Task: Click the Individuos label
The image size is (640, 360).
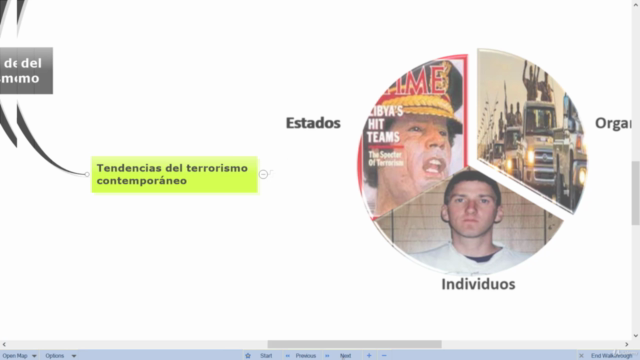Action: [x=478, y=284]
